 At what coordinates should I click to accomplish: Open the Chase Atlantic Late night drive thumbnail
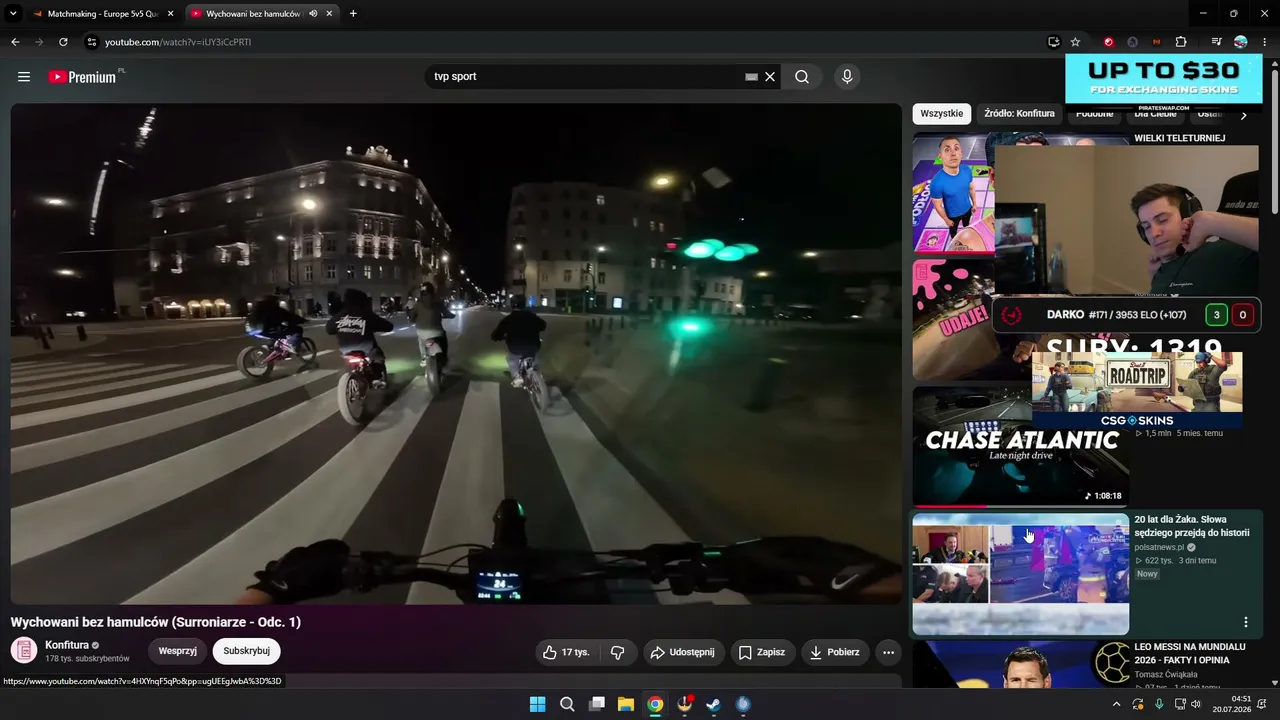(1021, 446)
